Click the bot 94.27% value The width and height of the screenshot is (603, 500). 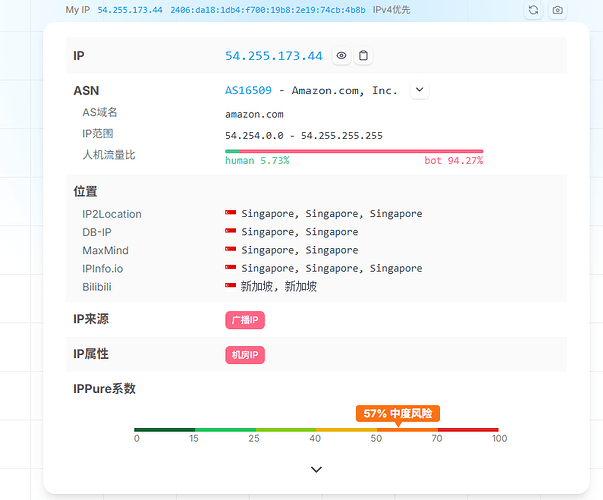[x=453, y=160]
